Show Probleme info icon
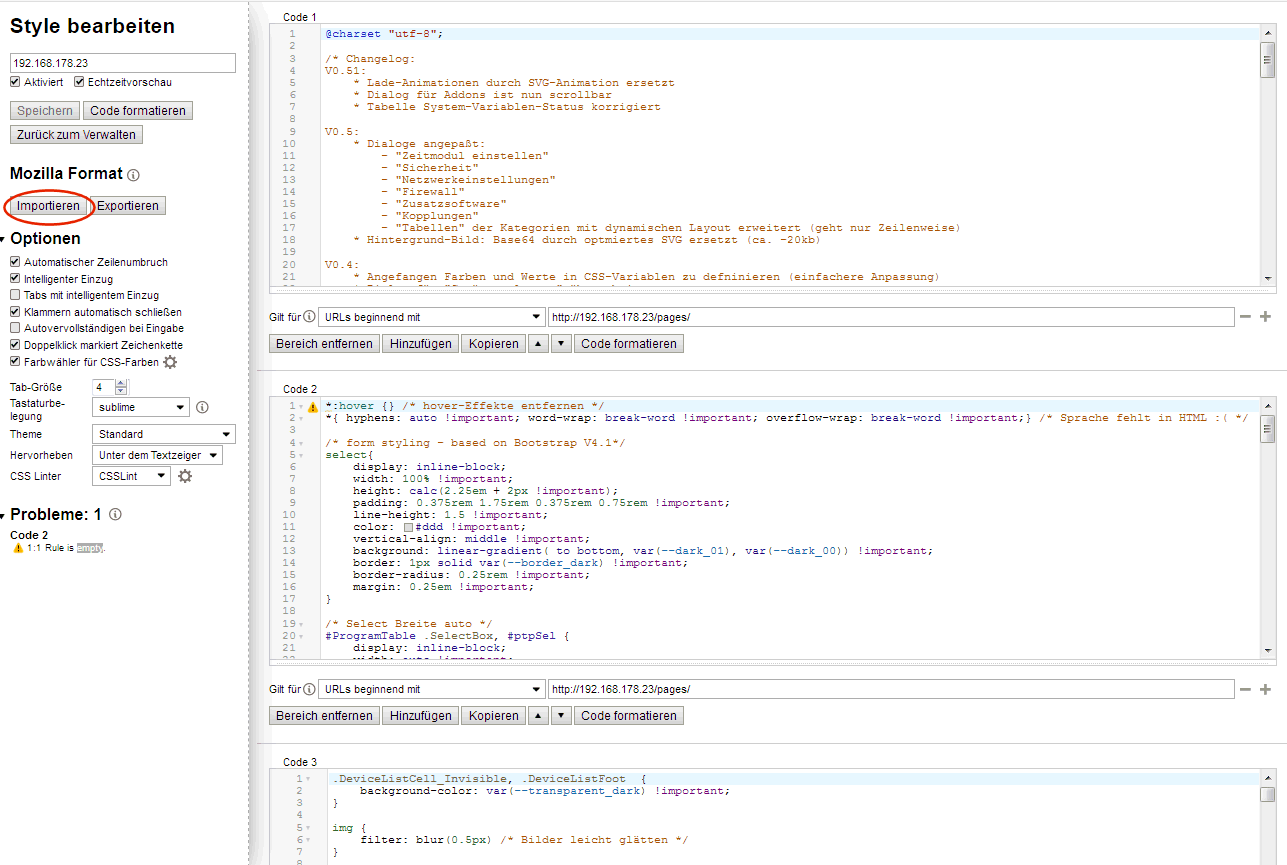The image size is (1287, 865). tap(115, 515)
